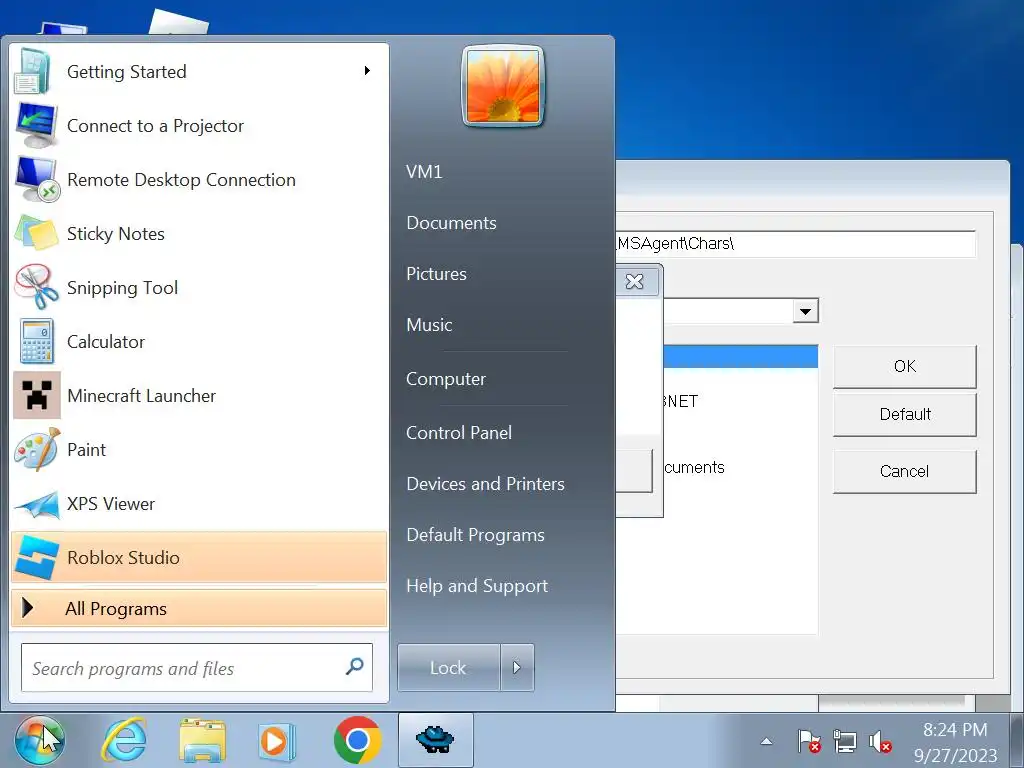Open Help and Support
1024x768 pixels.
point(477,586)
